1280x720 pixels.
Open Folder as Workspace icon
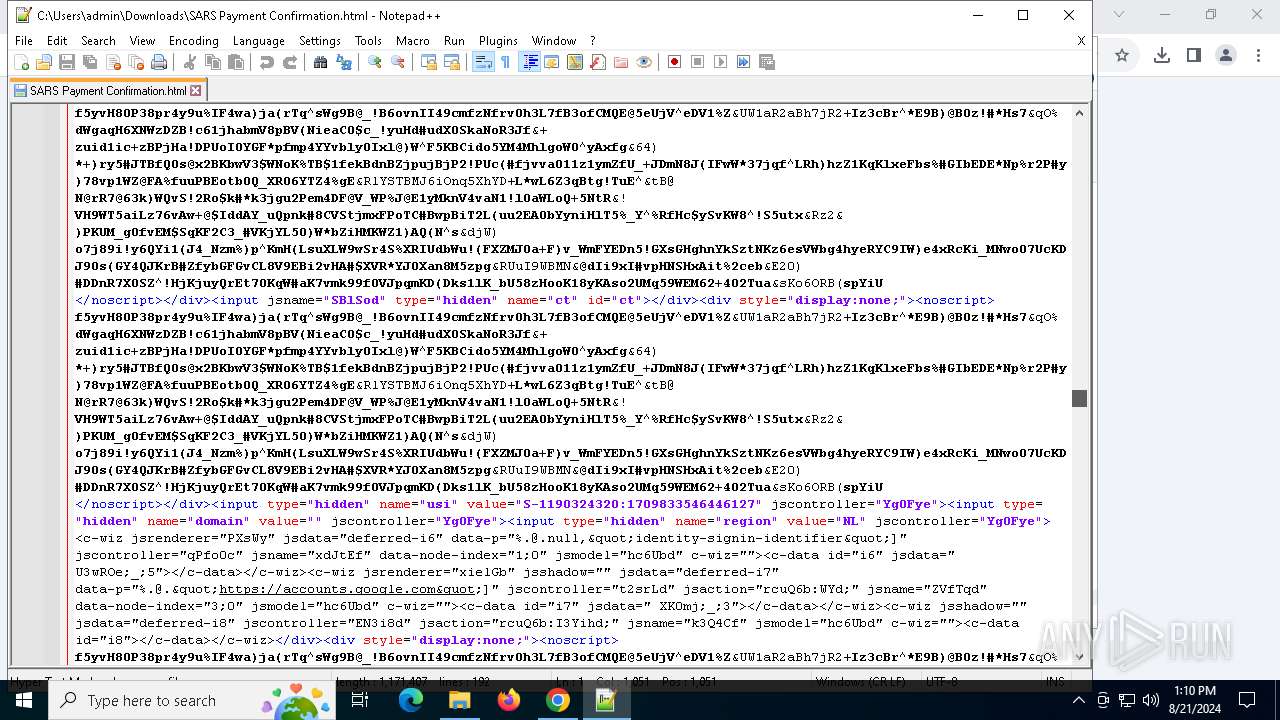[621, 62]
